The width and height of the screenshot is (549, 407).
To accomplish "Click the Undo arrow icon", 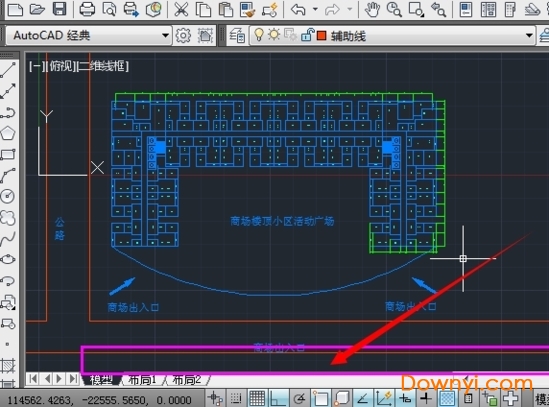I will (x=298, y=9).
